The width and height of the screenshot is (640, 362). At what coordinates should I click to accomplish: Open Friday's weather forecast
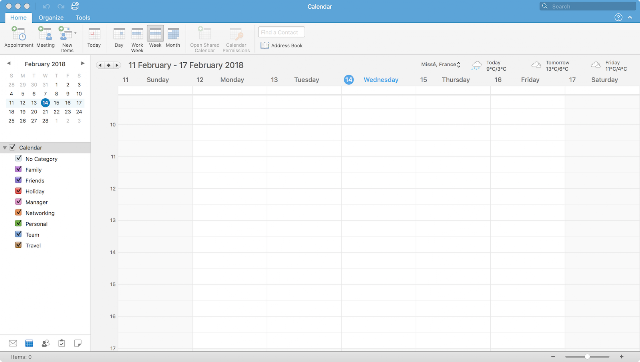tap(609, 65)
